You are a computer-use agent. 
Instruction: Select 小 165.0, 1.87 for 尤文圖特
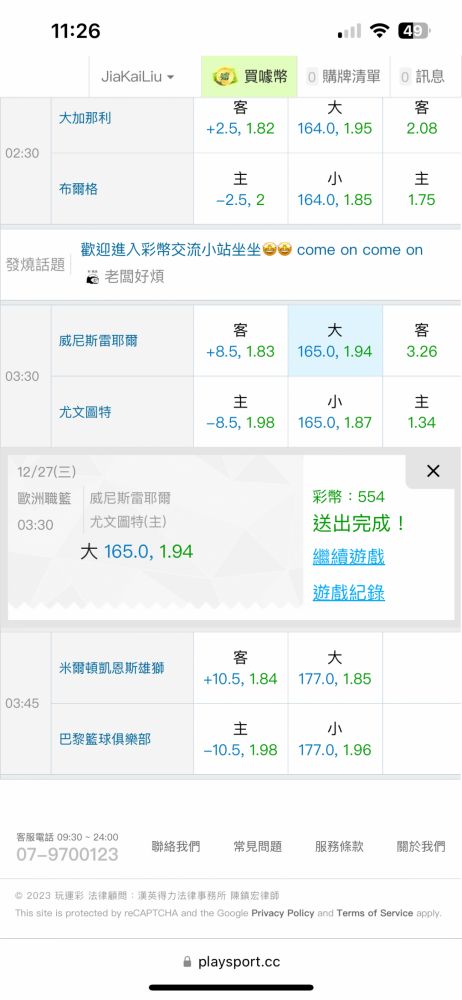pos(335,412)
